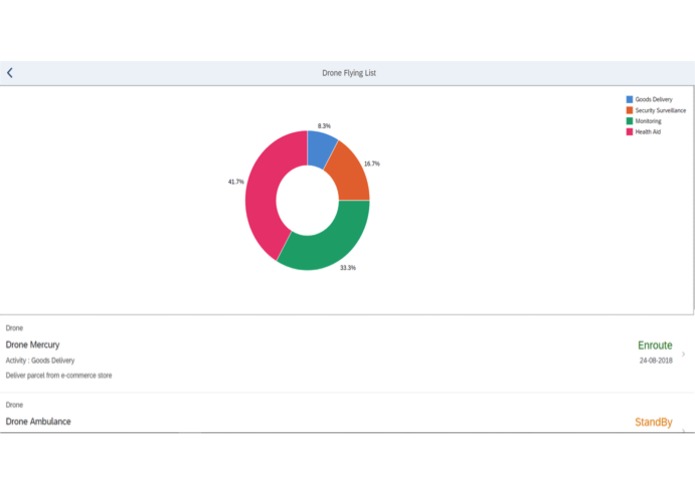Click the blue 8.3% donut slice
The height and width of the screenshot is (494, 695).
pos(320,148)
